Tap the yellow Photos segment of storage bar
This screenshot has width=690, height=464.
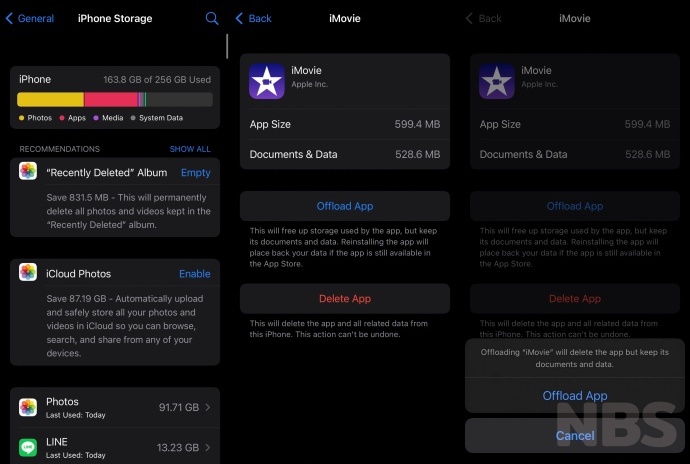coord(51,99)
